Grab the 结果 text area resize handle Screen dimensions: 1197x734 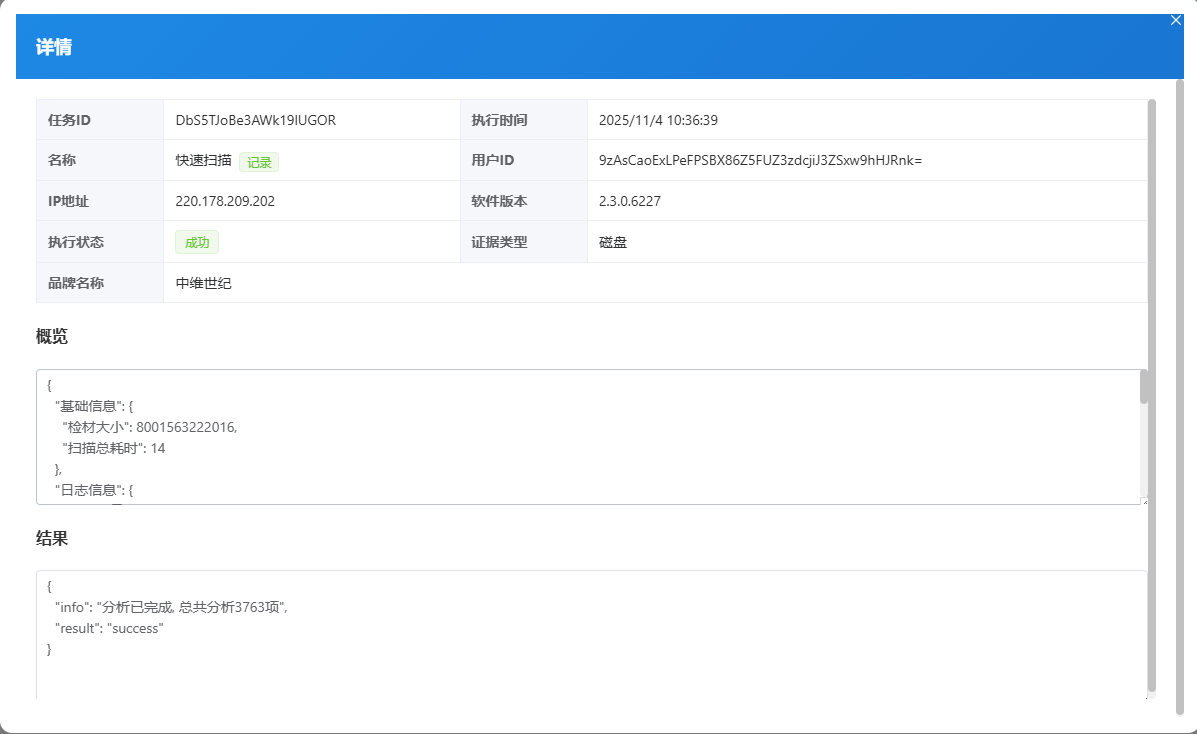(1144, 695)
